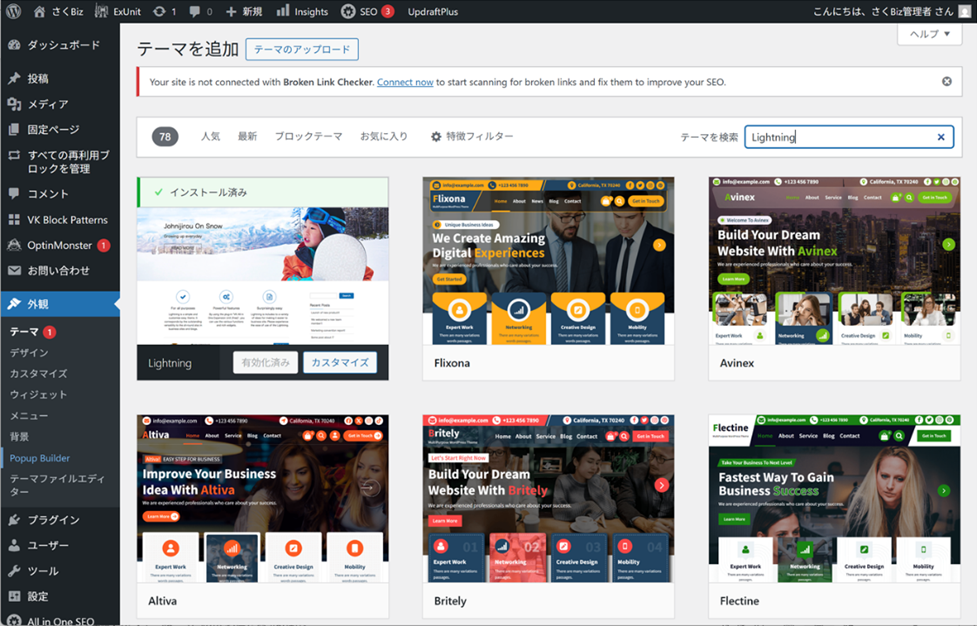Open ツール in the sidebar
The width and height of the screenshot is (977, 626).
point(60,571)
